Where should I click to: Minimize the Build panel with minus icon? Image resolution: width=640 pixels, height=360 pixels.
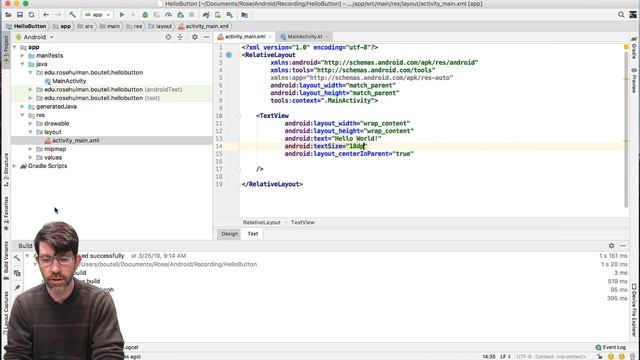click(x=623, y=246)
